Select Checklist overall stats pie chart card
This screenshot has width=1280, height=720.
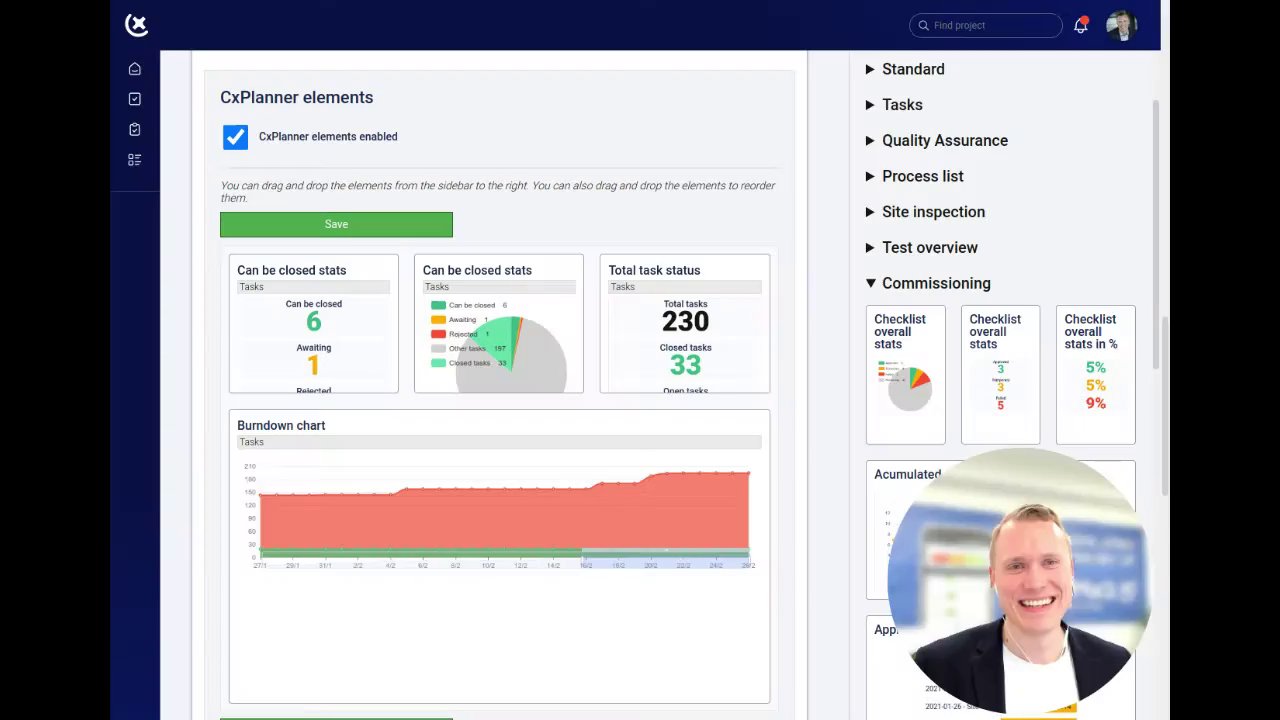click(x=906, y=375)
